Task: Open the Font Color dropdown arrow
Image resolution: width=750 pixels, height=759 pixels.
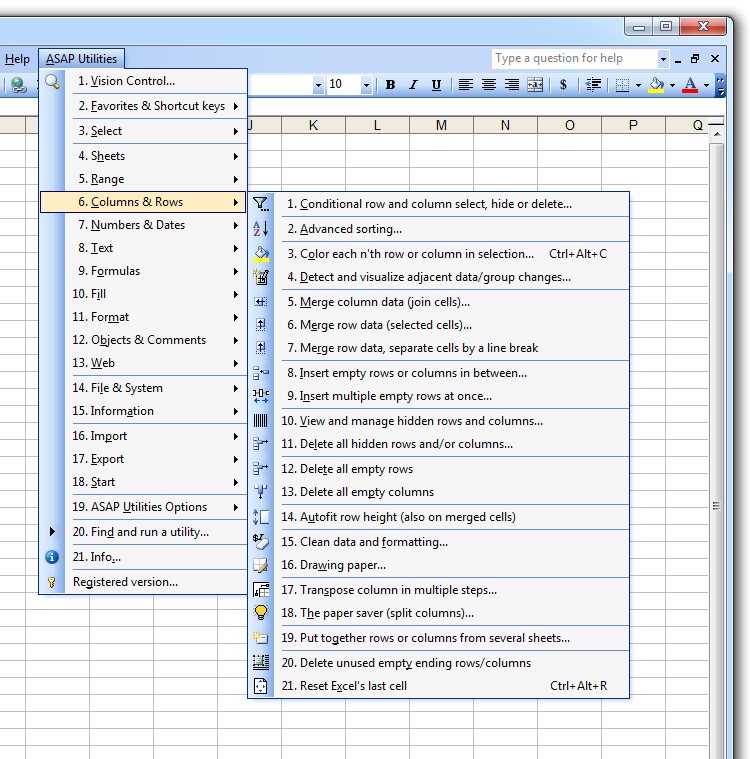Action: [706, 85]
